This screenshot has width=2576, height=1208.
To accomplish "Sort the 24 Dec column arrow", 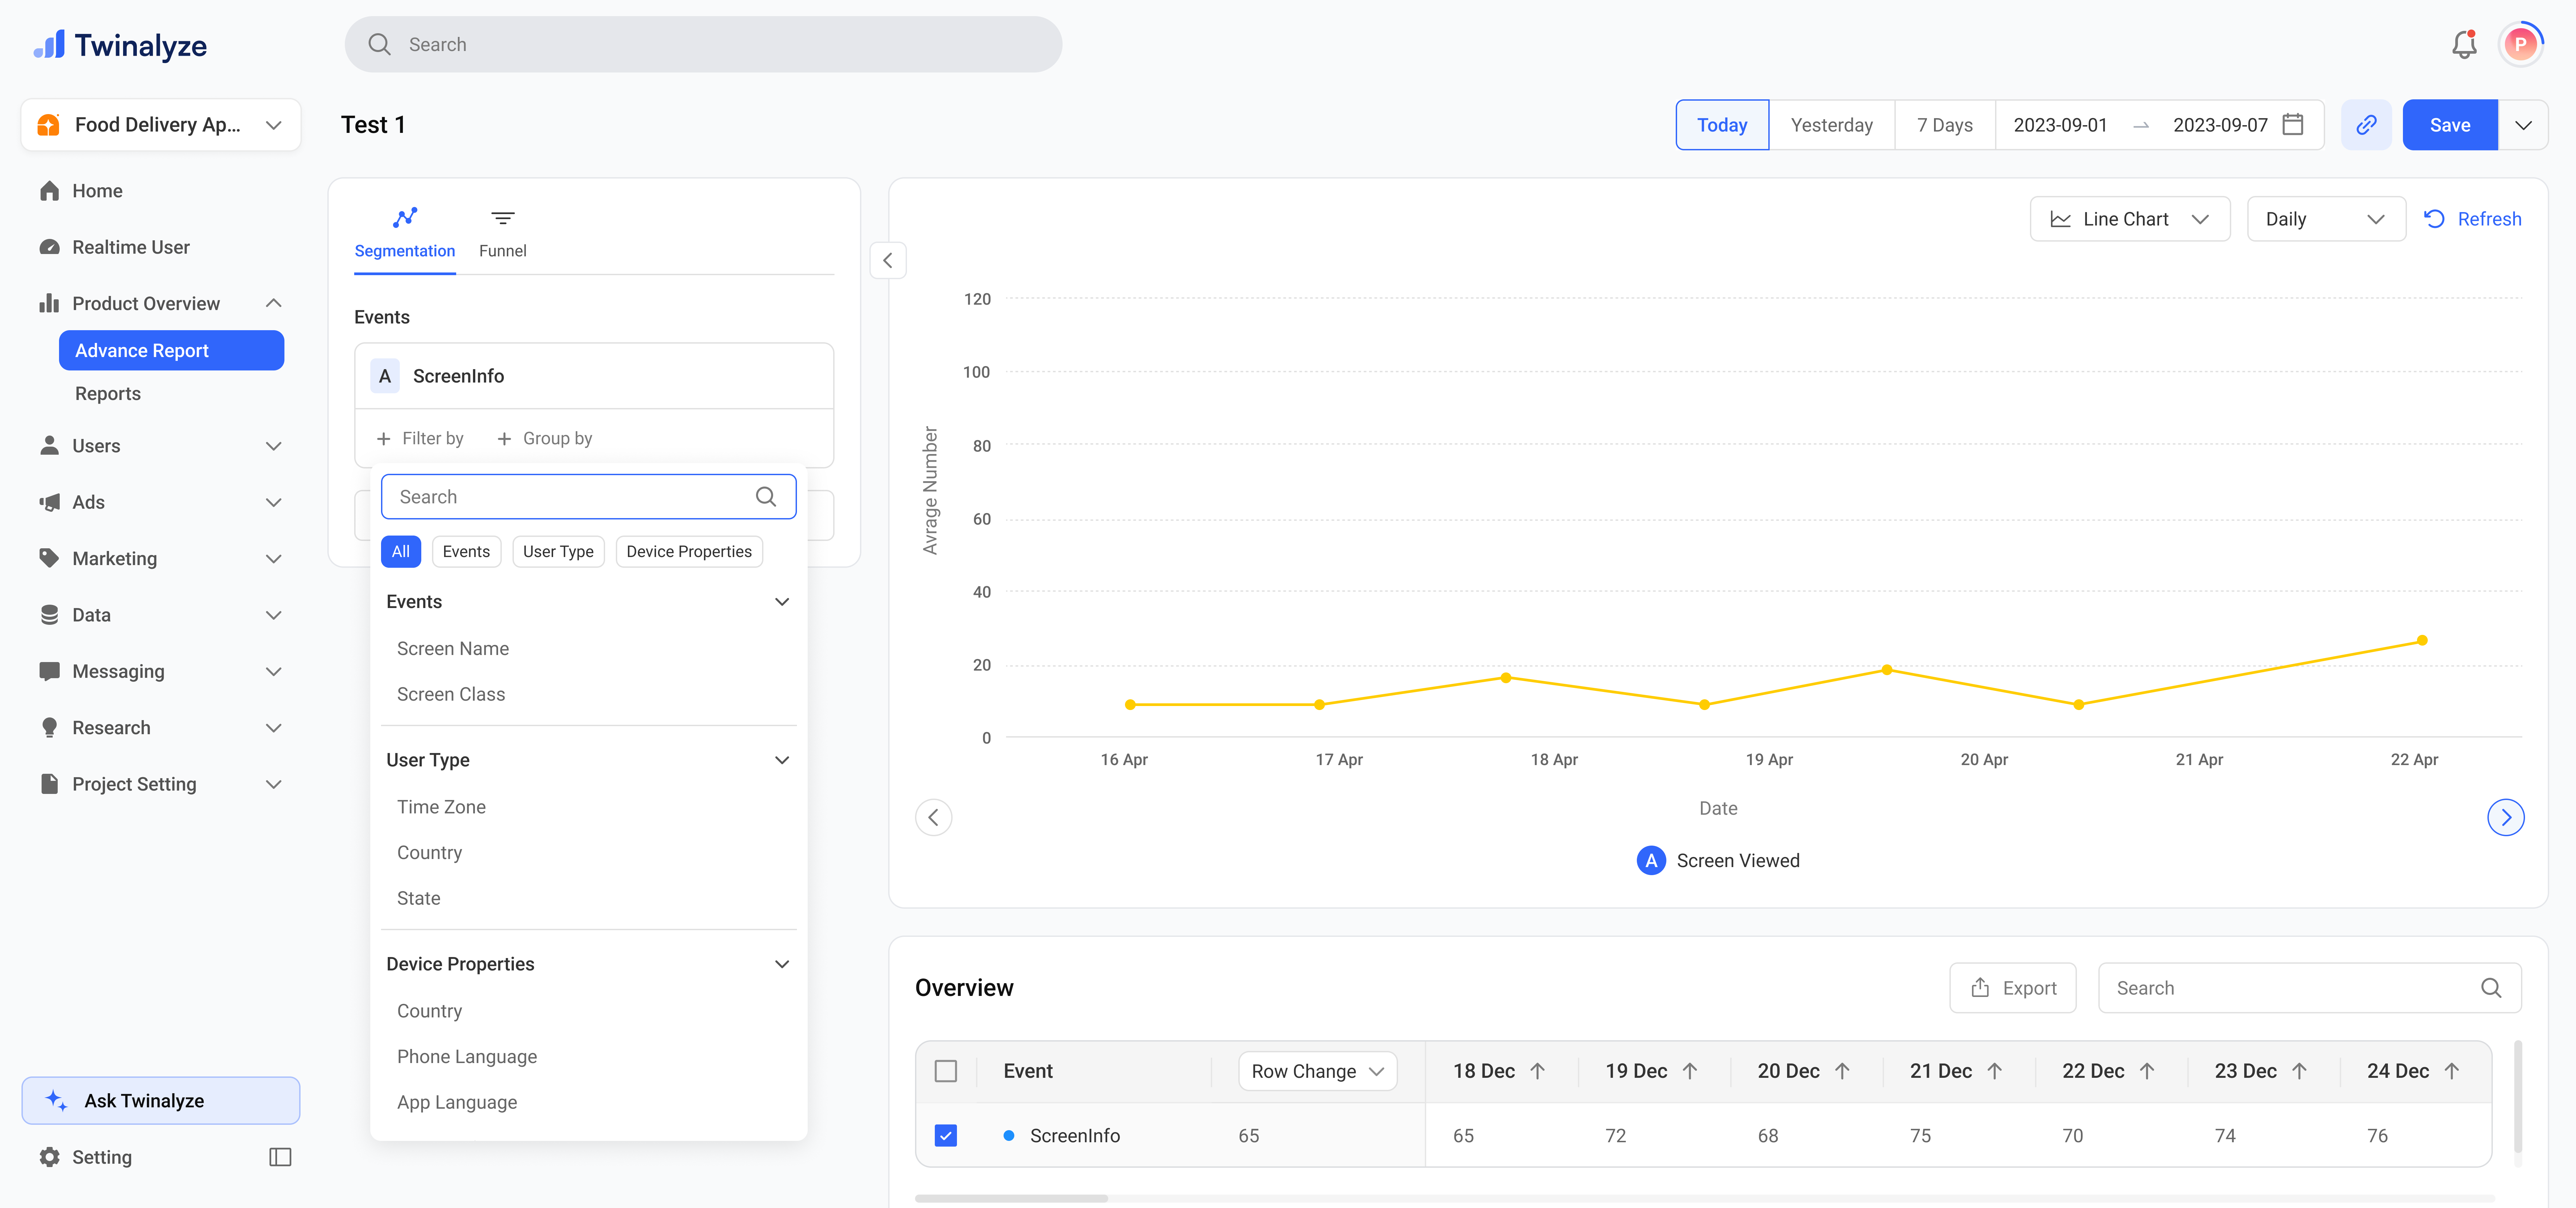I will [2452, 1071].
